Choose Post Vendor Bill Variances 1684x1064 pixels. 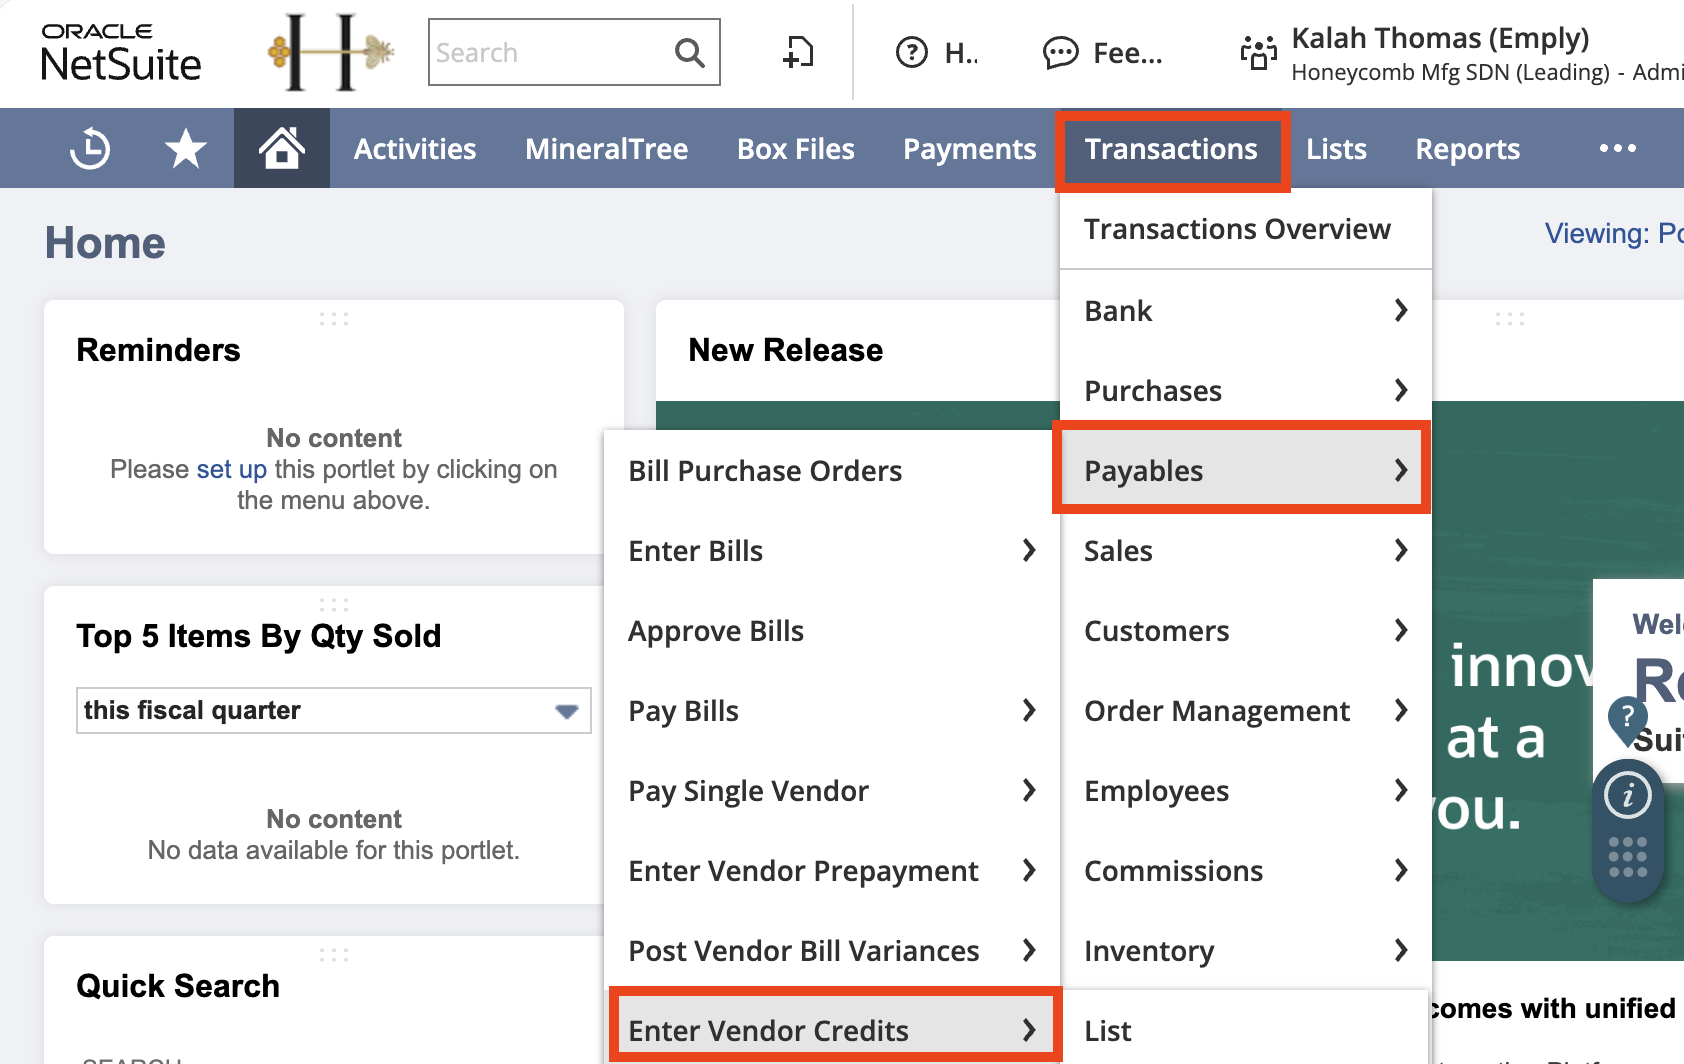(832, 950)
